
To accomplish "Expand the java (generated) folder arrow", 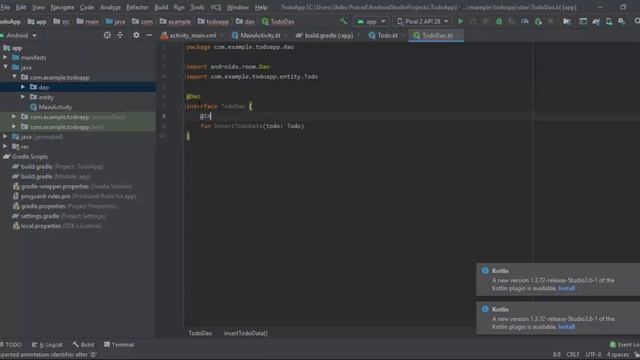I will (x=5, y=137).
